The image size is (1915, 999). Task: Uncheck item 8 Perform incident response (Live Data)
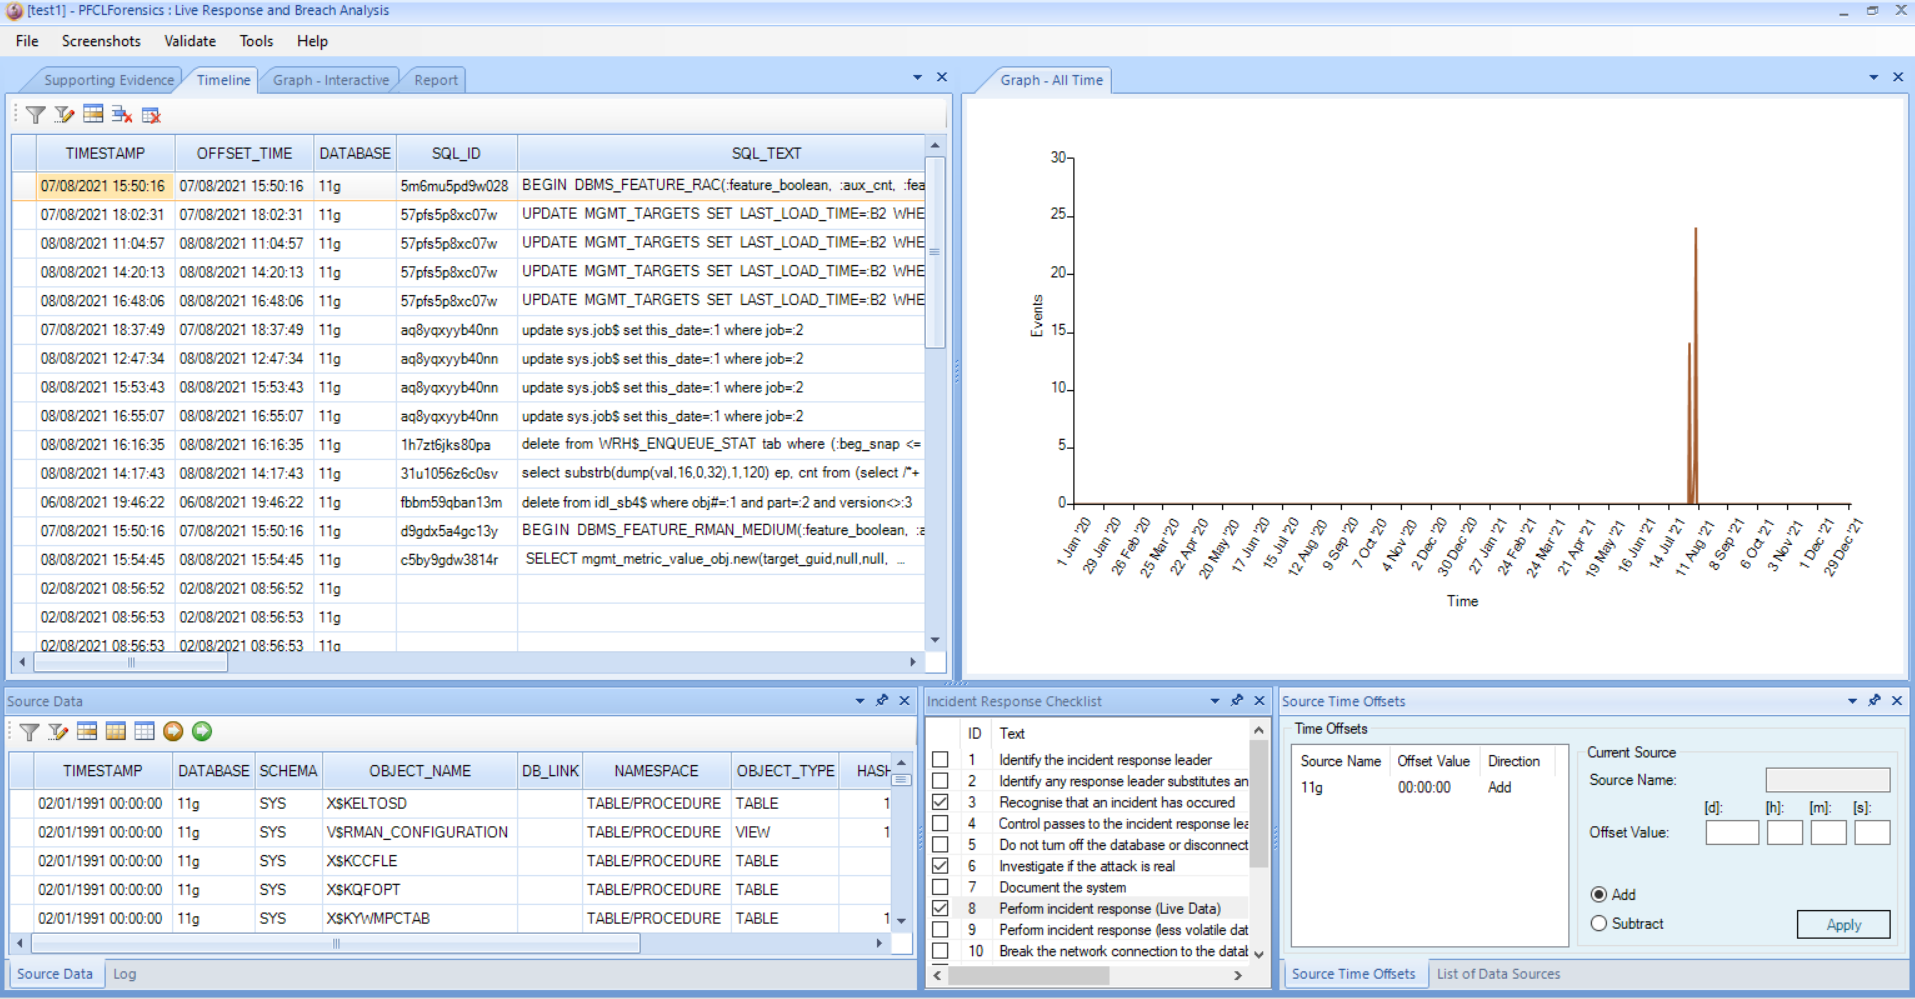(x=940, y=908)
